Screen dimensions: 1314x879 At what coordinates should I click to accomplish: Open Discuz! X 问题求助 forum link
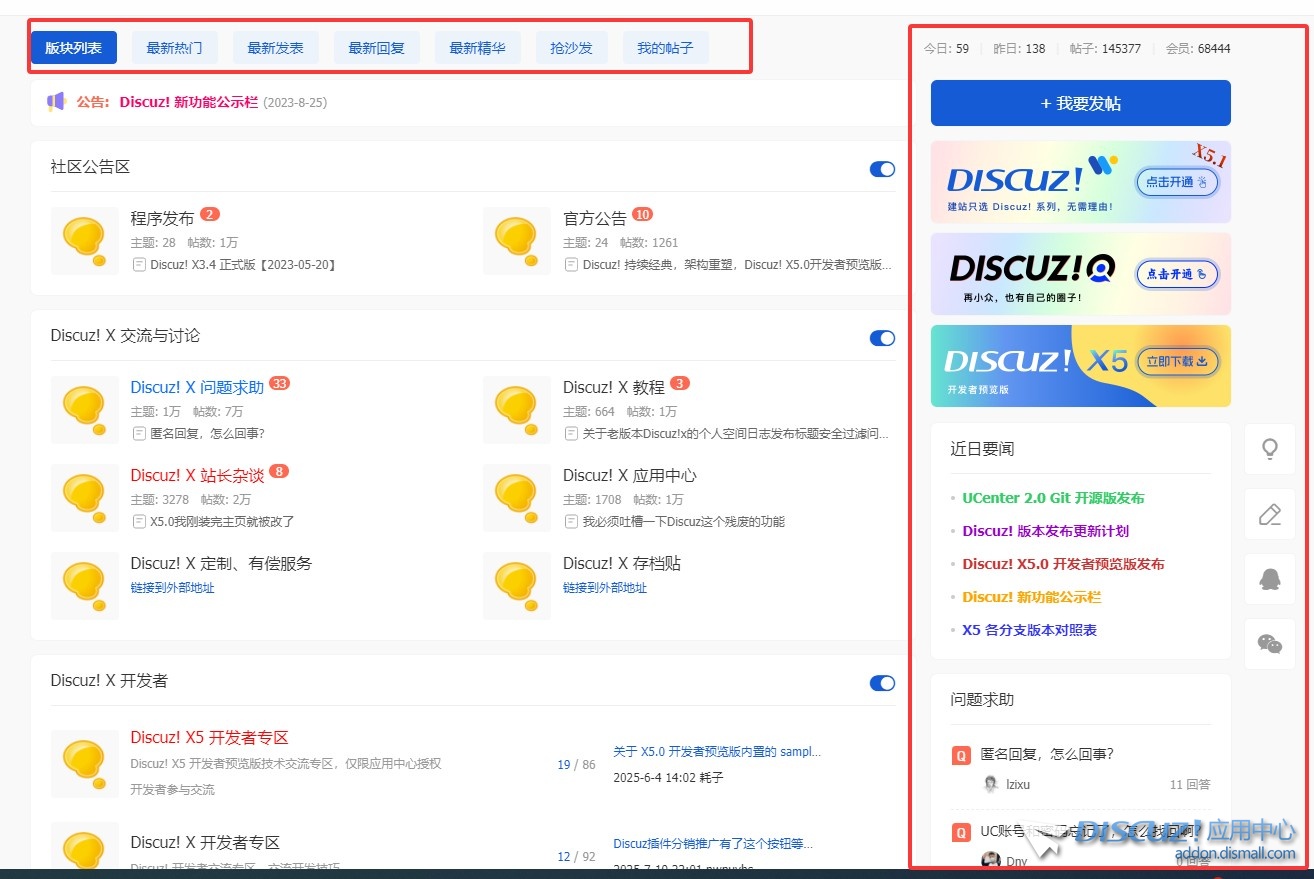pos(197,387)
